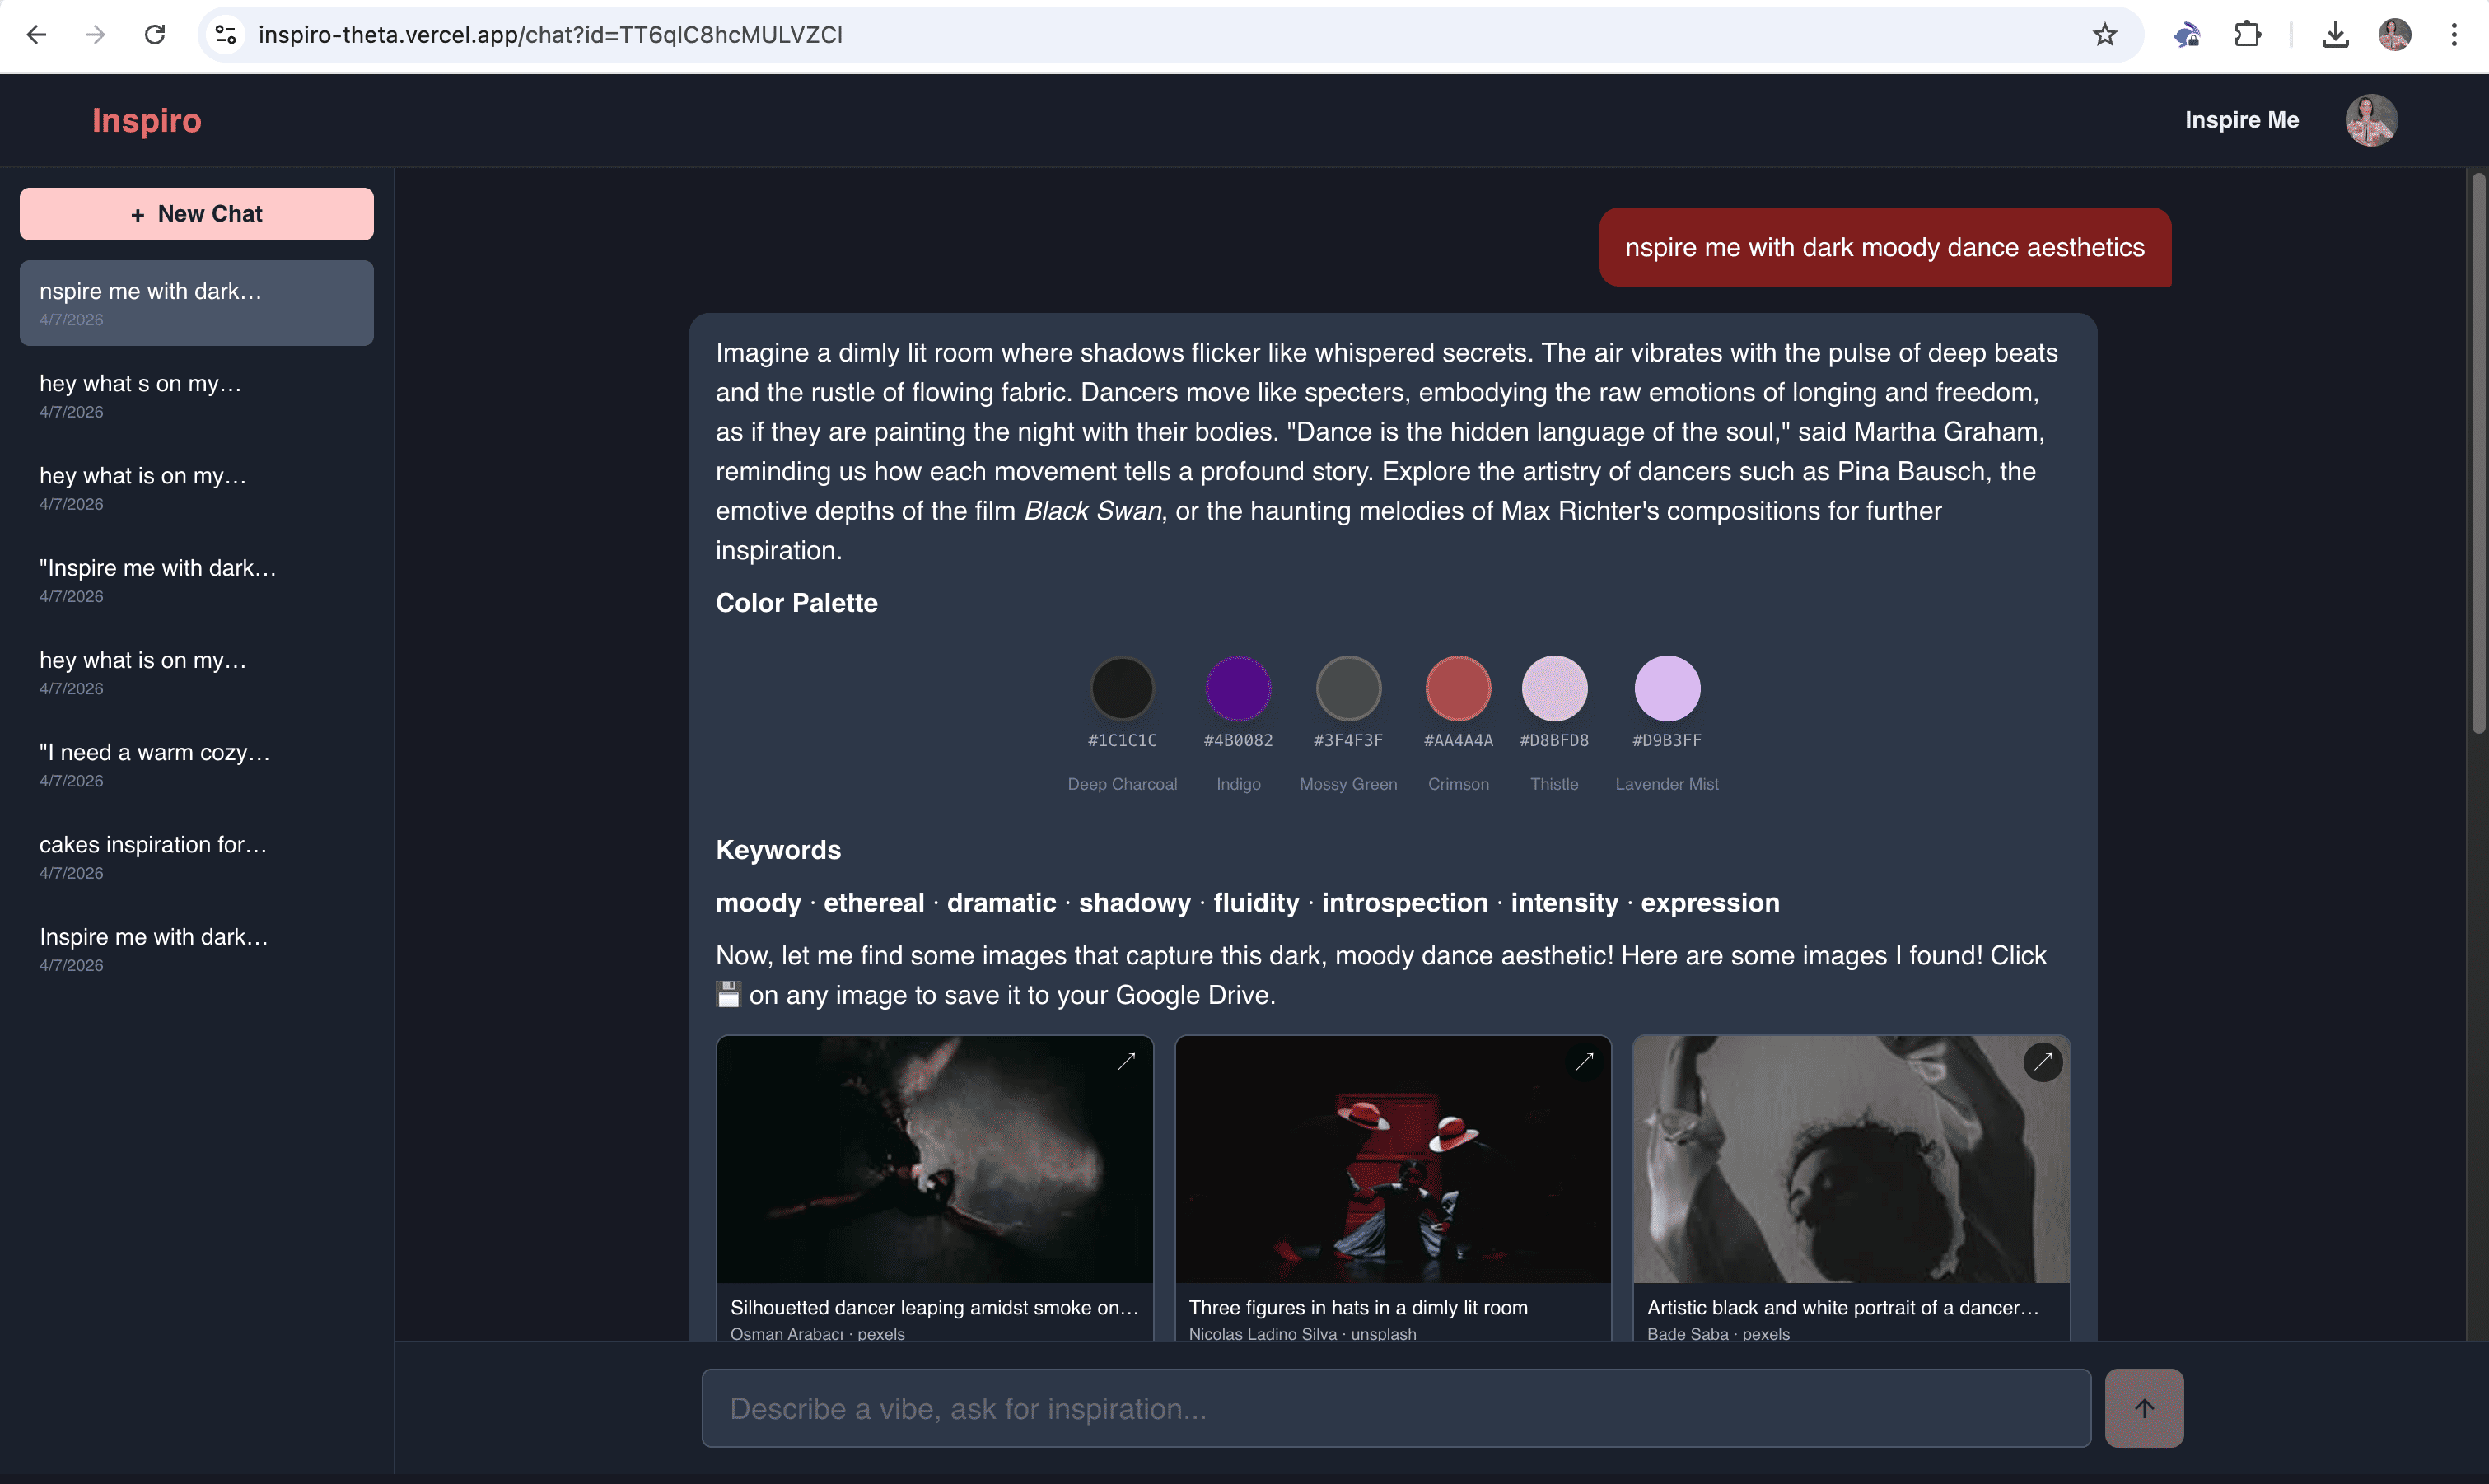Open the black and white portrait expand icon
2489x1484 pixels.
(x=2042, y=1062)
